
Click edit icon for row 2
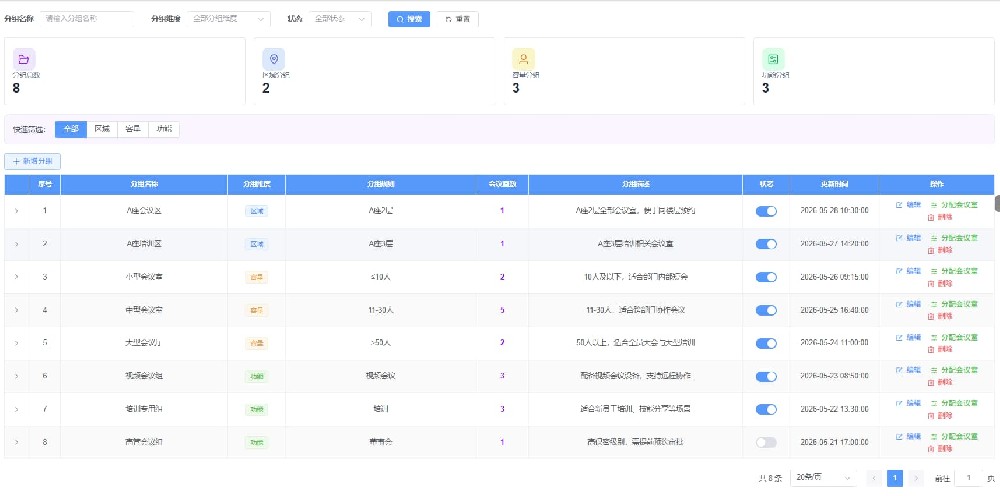point(899,238)
